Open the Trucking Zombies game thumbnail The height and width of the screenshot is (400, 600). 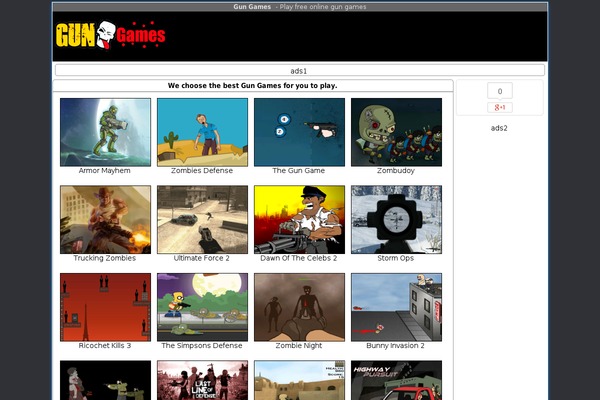(105, 220)
